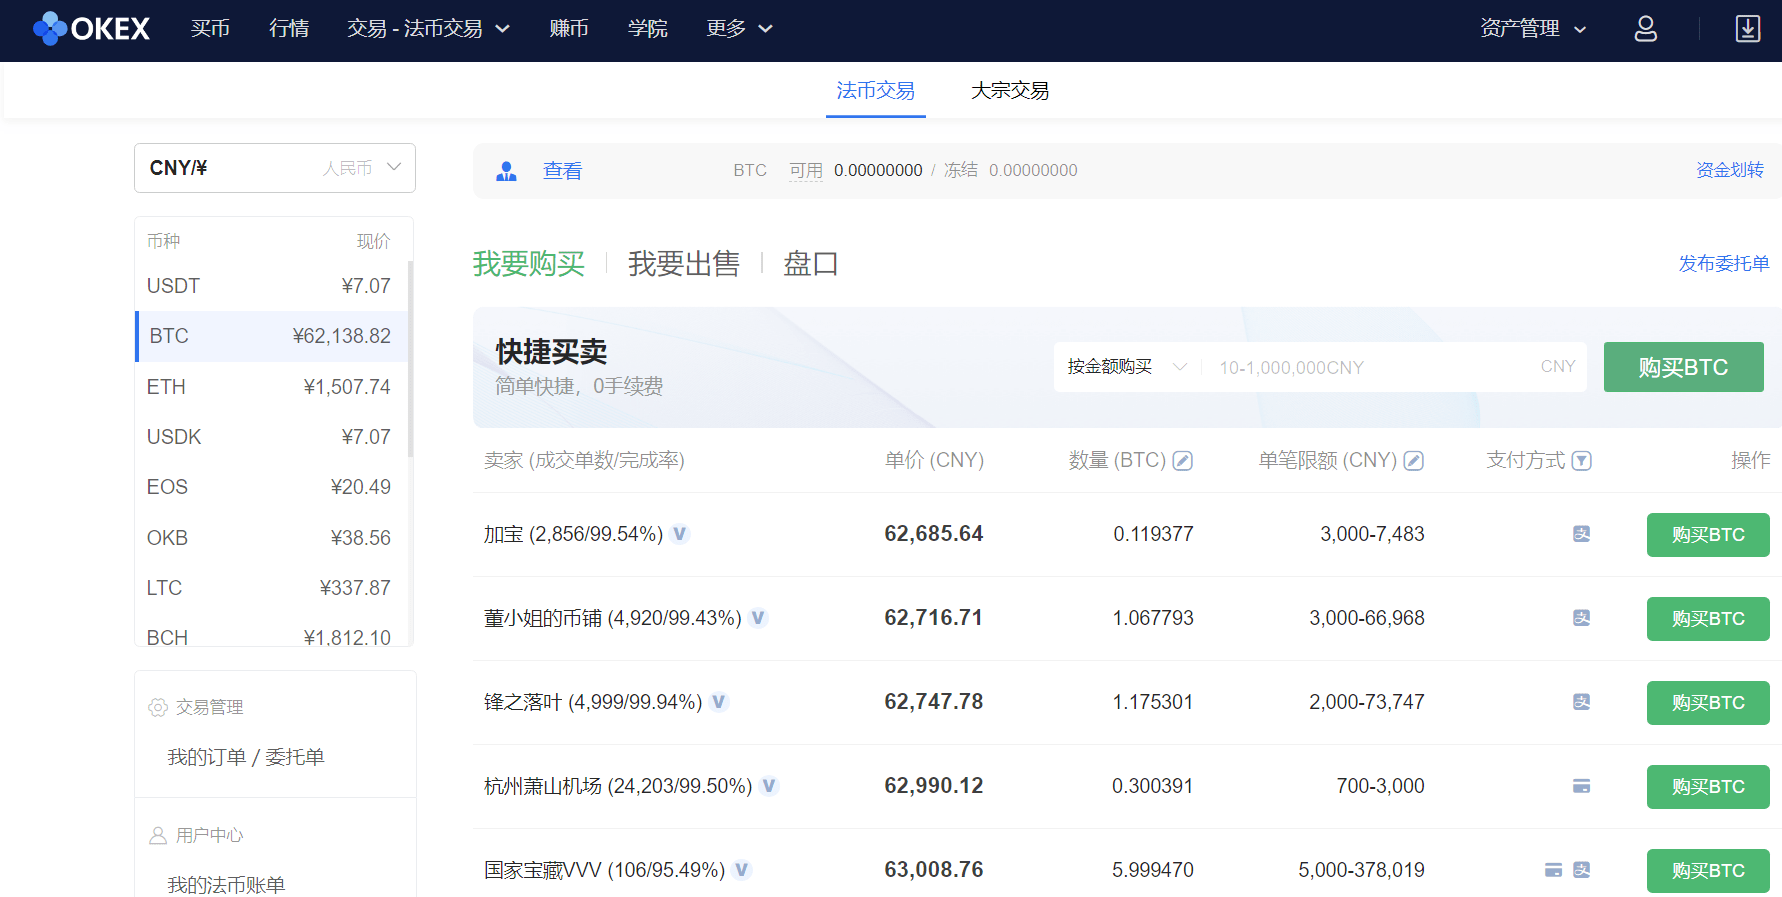Open 学院 in the top navigation
Screen dimensions: 1782x897
[648, 29]
